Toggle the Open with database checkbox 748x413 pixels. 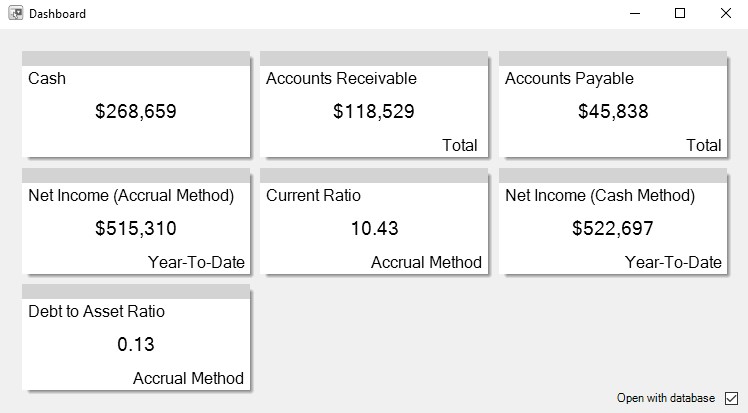[x=730, y=398]
